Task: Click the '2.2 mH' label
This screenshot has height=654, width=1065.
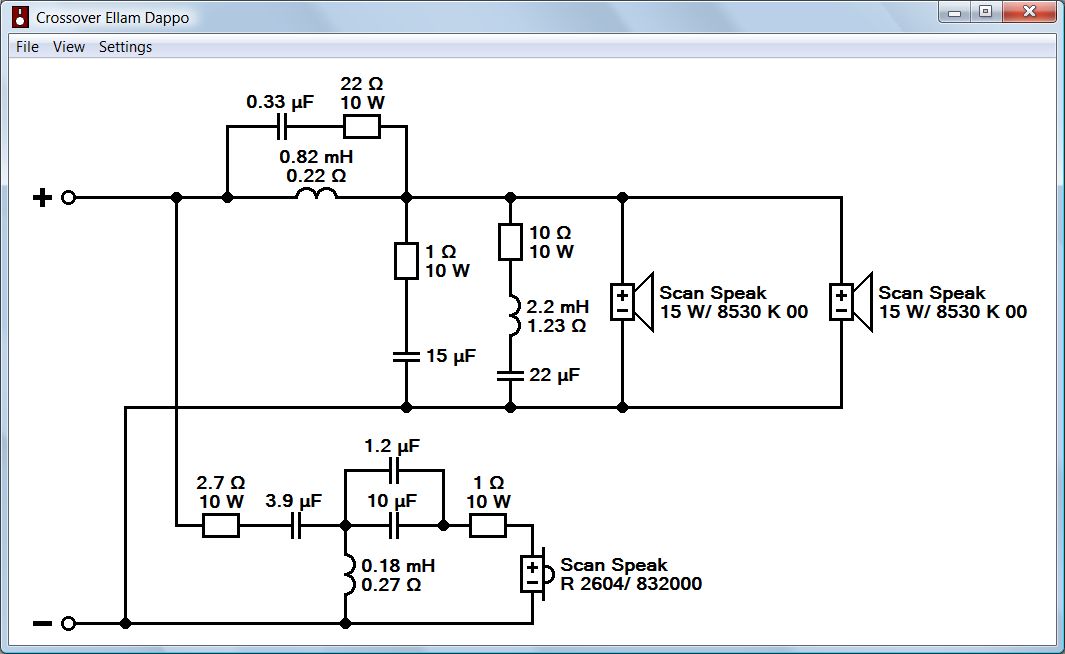Action: [x=558, y=306]
